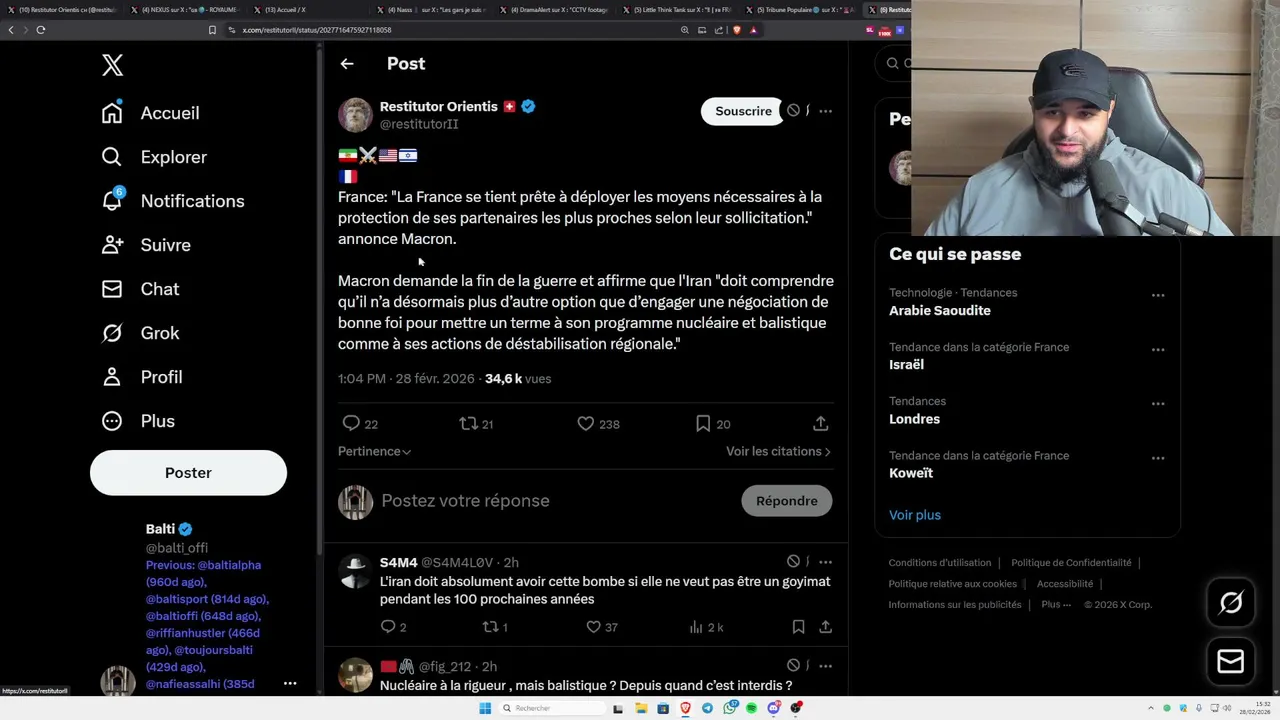Viewport: 1280px width, 720px height.
Task: Open Voir les citations link
Action: tap(778, 452)
